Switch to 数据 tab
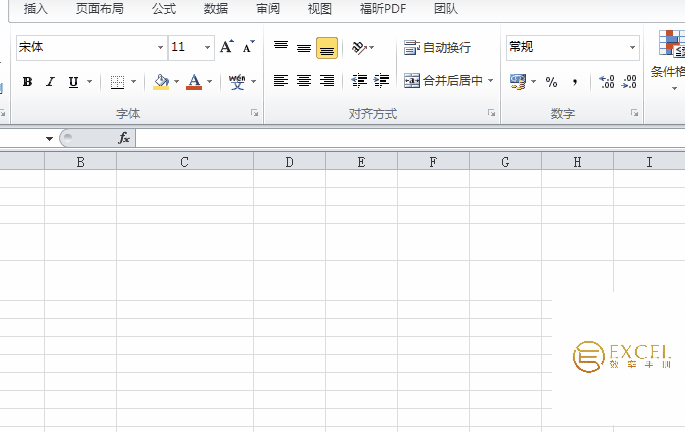The width and height of the screenshot is (685, 432). (x=216, y=9)
